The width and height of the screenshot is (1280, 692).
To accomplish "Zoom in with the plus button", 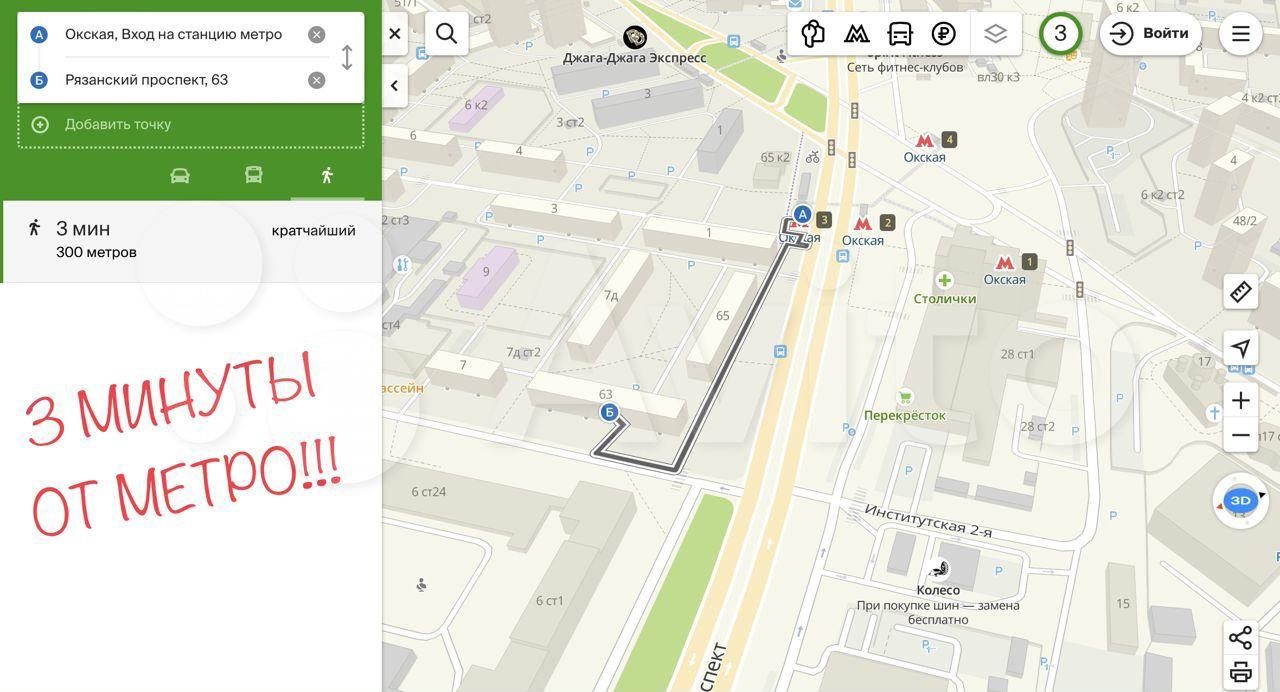I will point(1240,401).
